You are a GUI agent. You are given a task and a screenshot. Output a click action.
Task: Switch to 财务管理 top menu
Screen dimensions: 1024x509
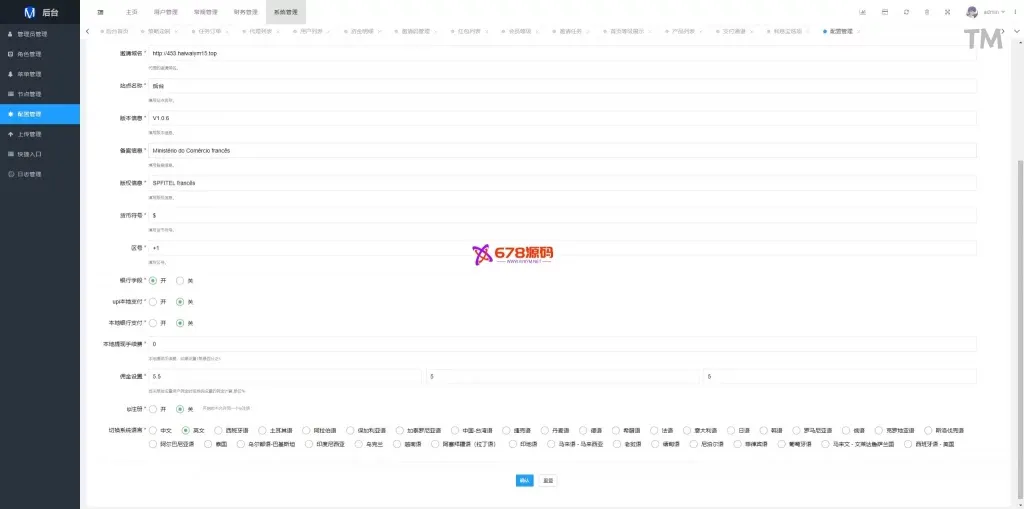[244, 12]
